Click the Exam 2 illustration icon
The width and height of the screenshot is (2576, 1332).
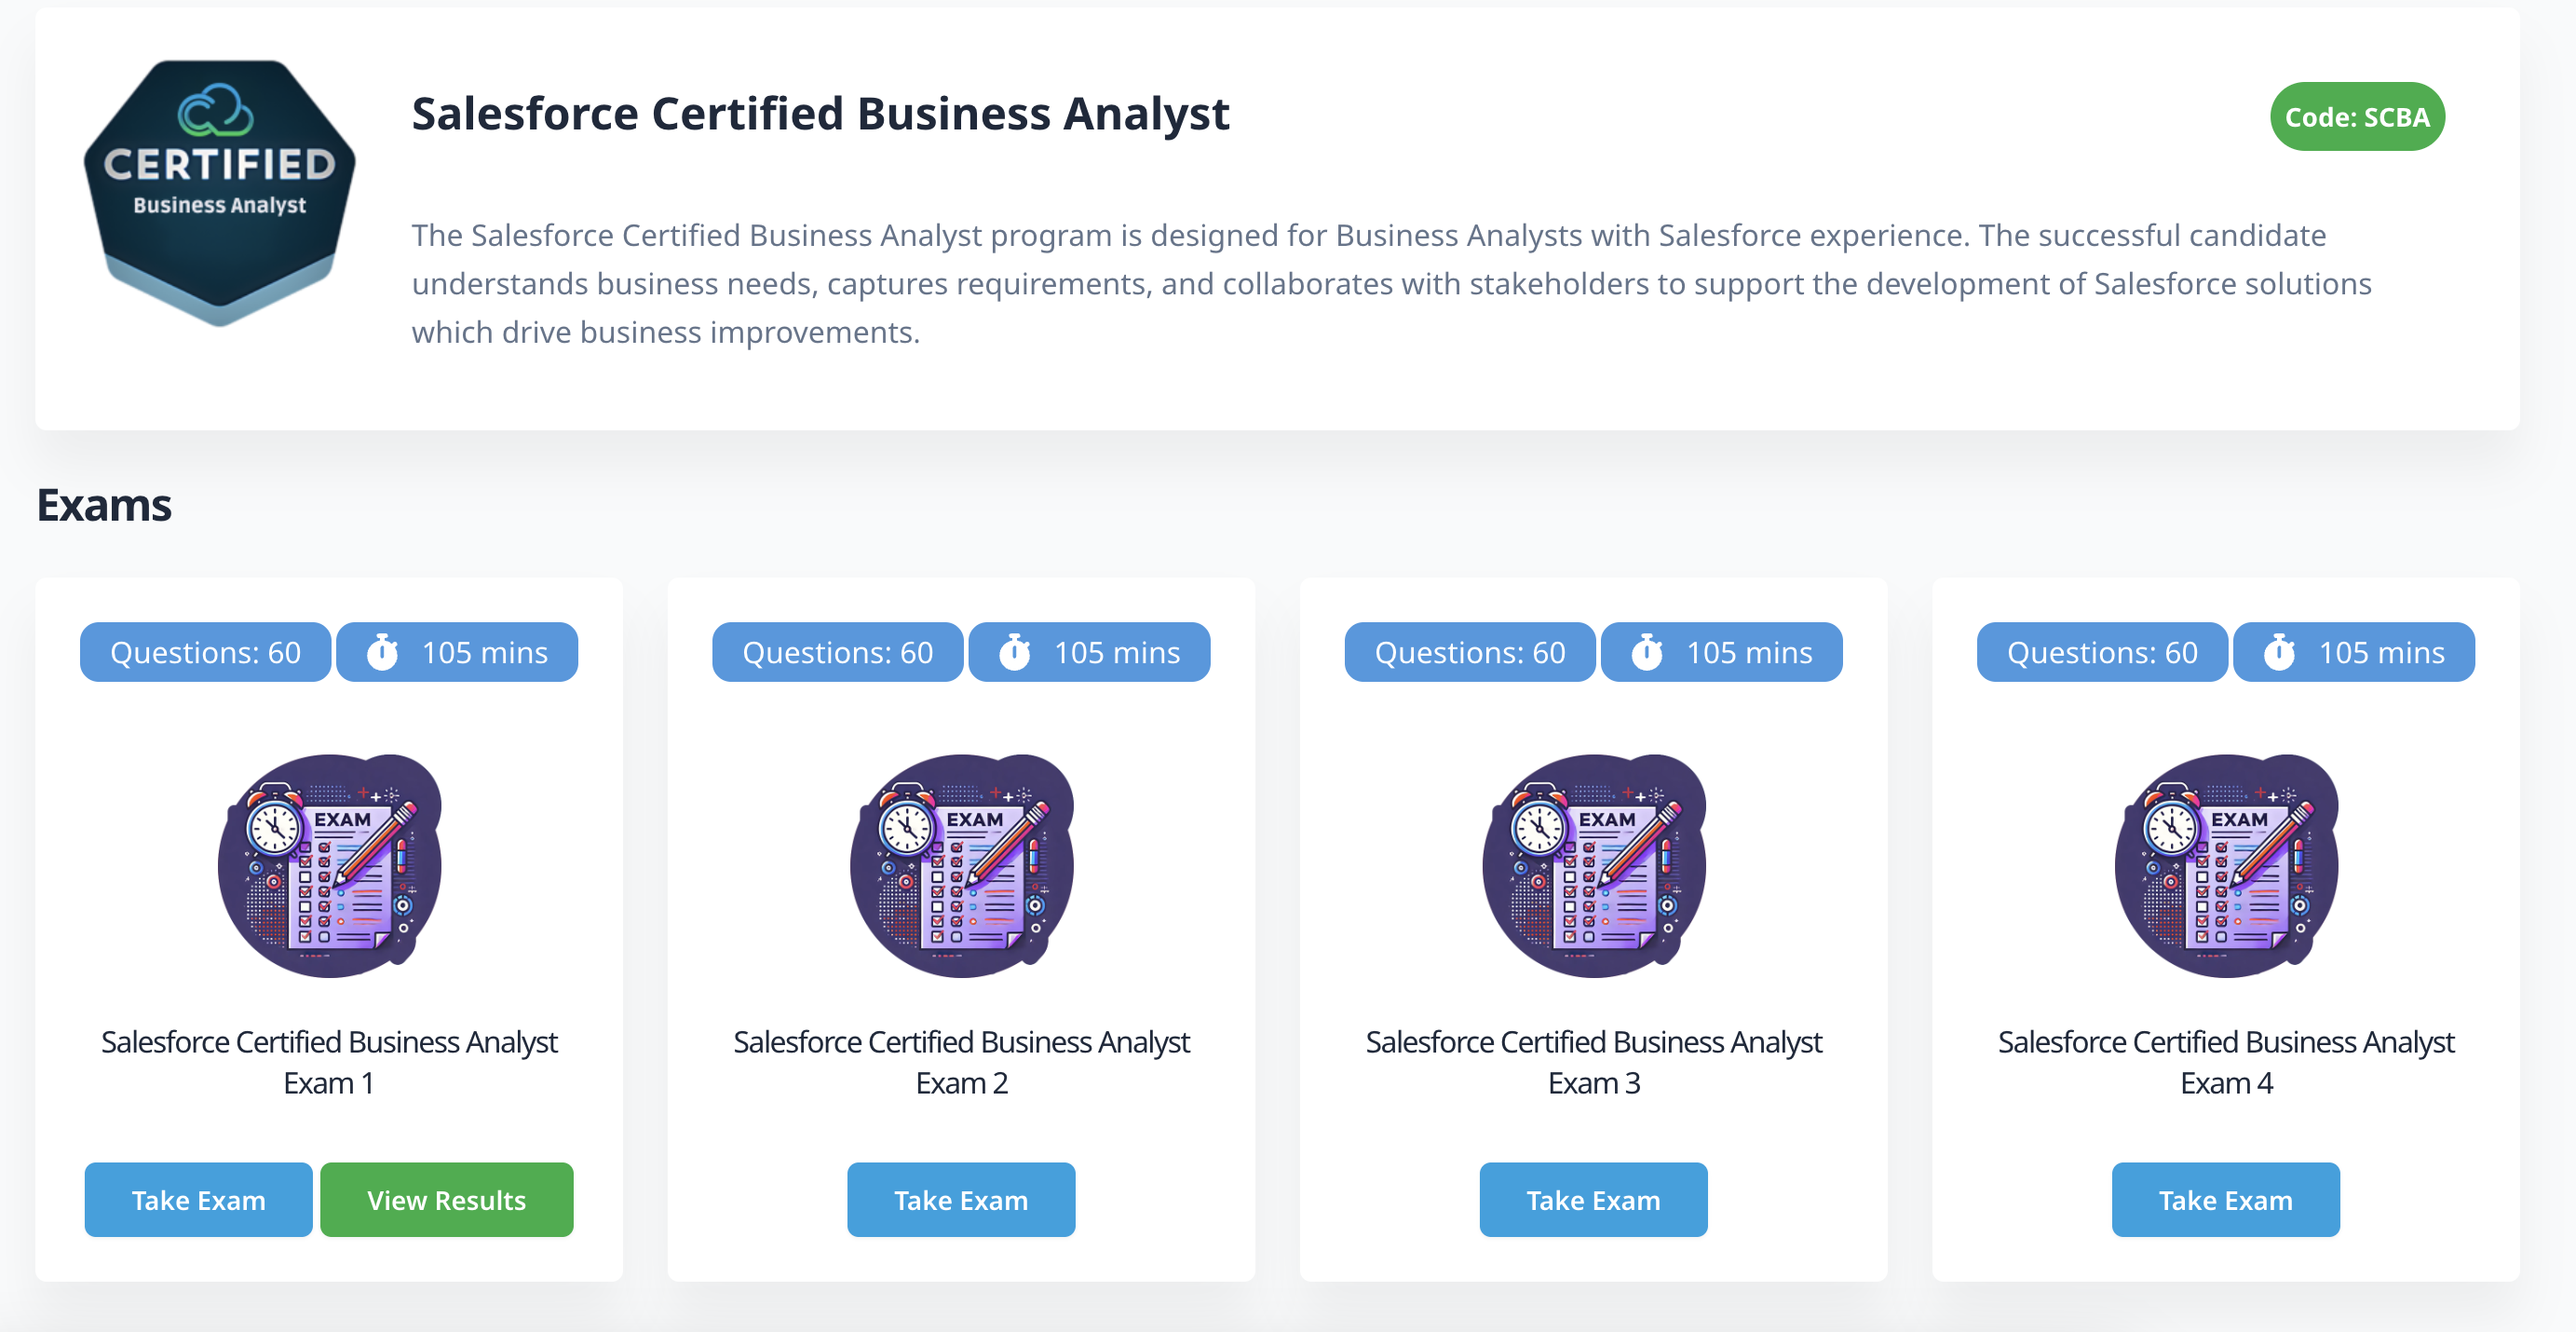961,865
